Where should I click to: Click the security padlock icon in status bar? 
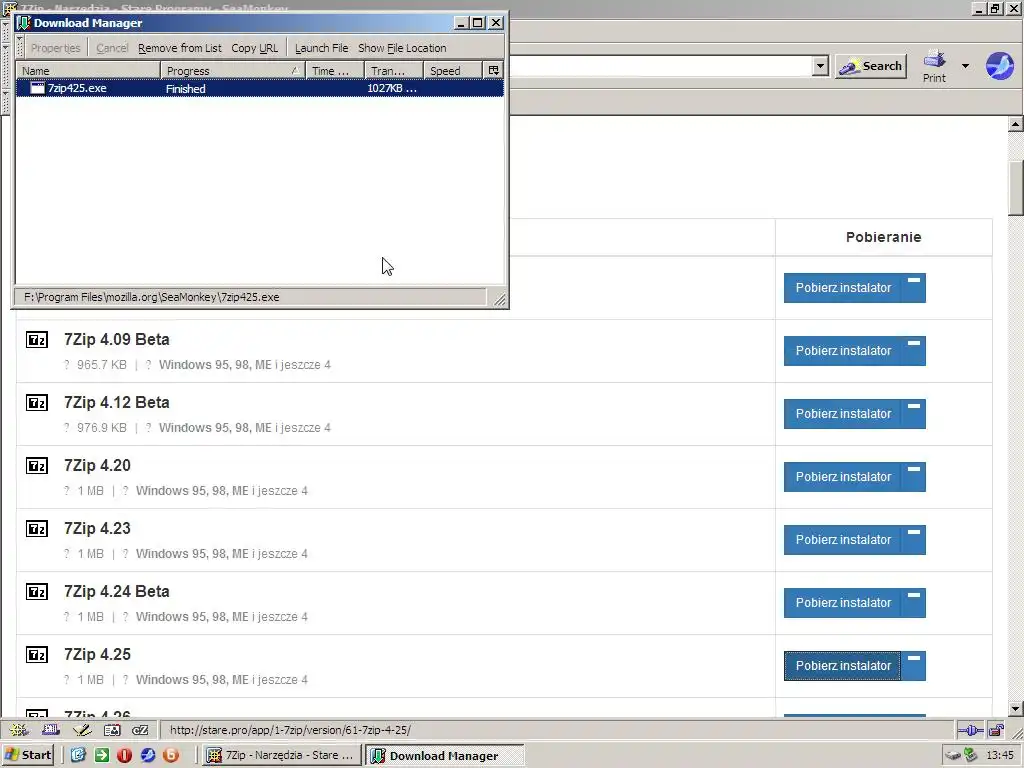pos(996,730)
